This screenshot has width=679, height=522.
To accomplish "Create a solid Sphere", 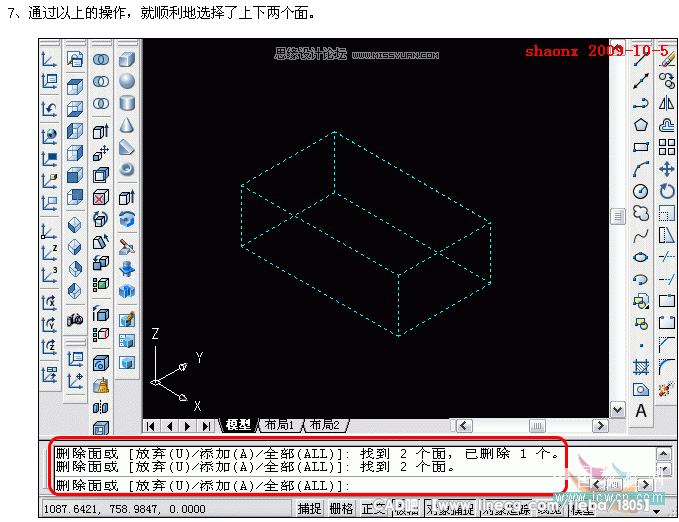I will click(127, 81).
